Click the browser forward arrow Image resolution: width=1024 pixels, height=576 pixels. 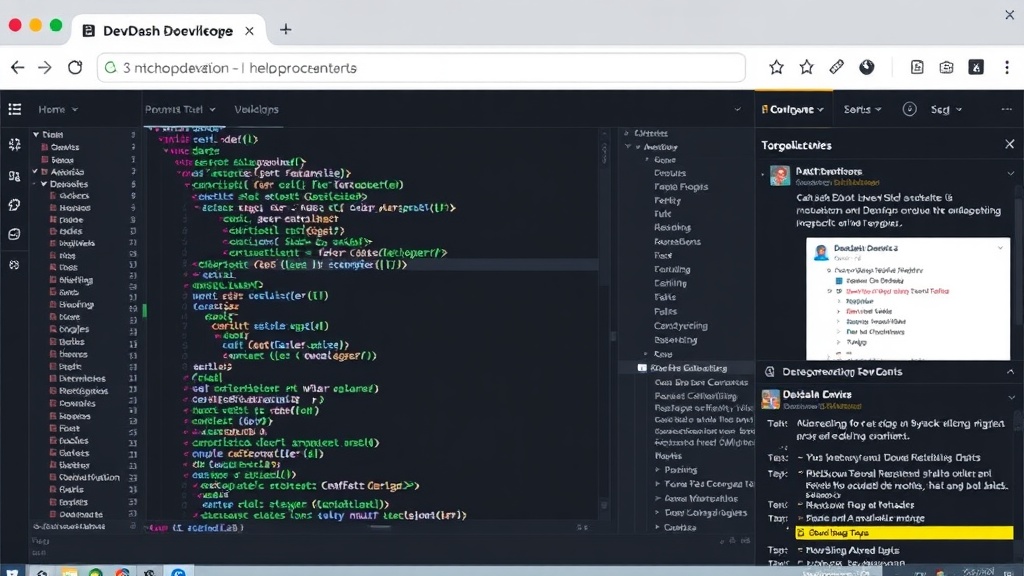(44, 67)
